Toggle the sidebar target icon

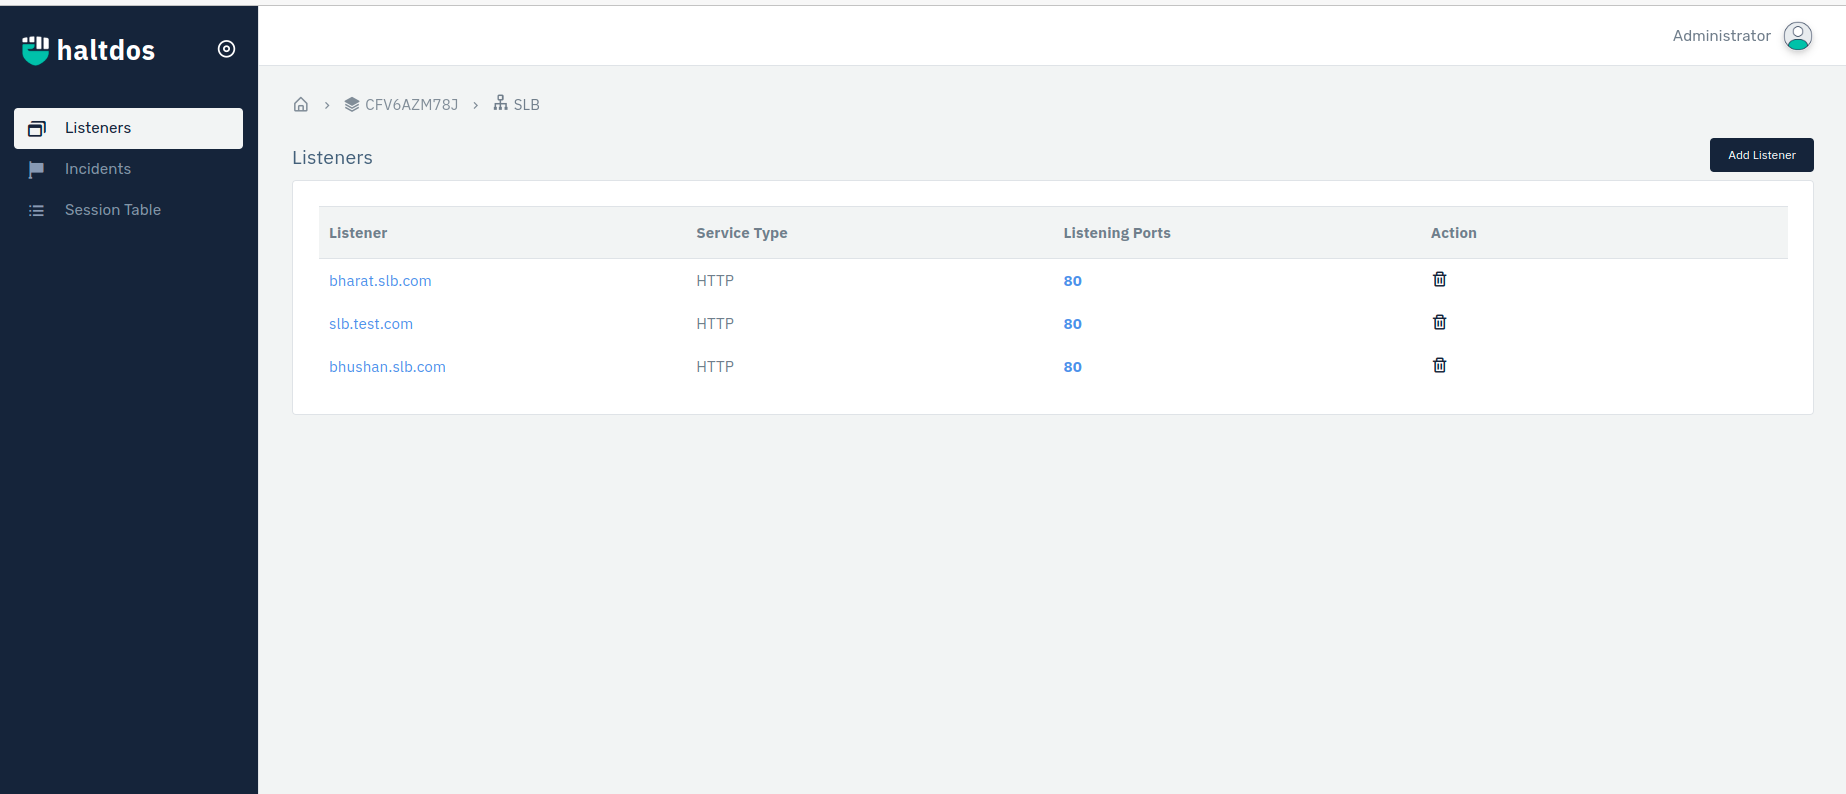[x=227, y=49]
